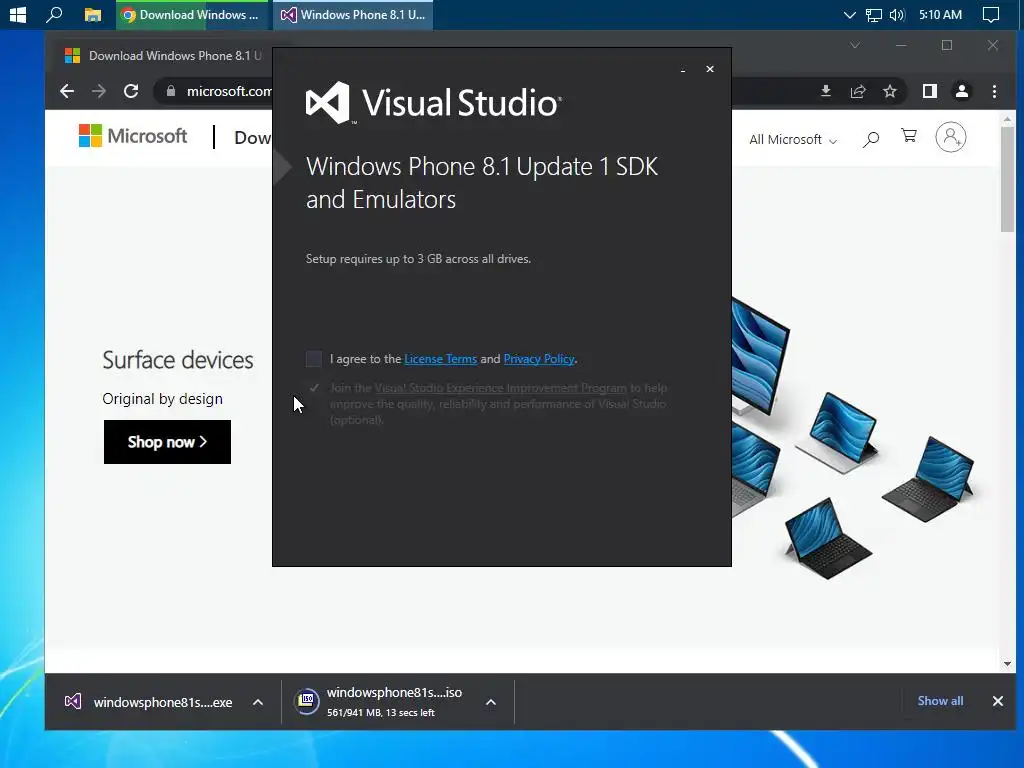Sign in with the account icon
This screenshot has width=1024, height=768.
click(951, 137)
